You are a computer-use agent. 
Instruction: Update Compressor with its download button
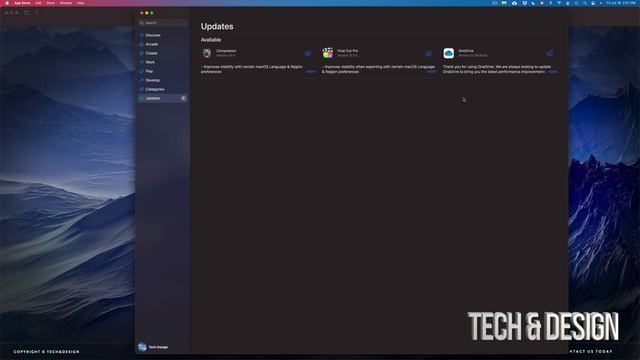coord(308,53)
